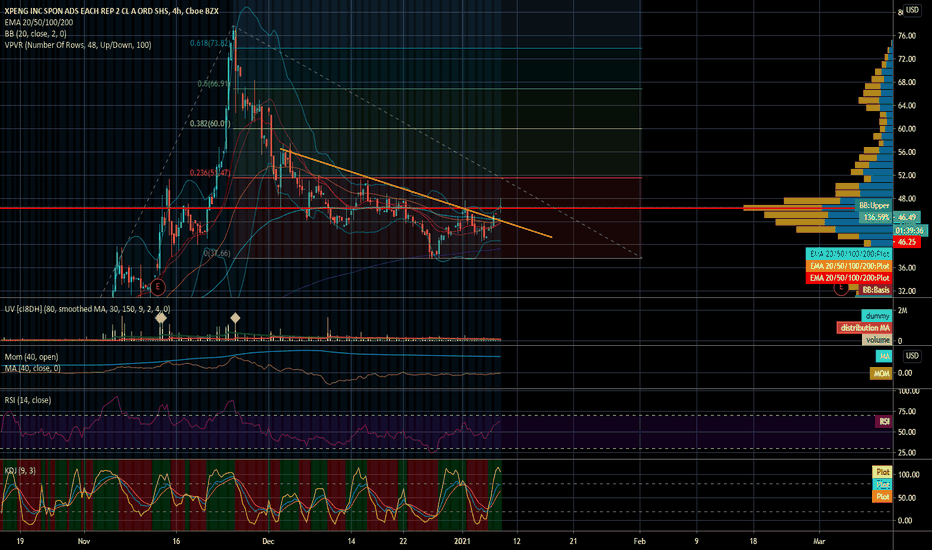Click the EMA 20/50/100/200 indicator legend

click(39, 23)
